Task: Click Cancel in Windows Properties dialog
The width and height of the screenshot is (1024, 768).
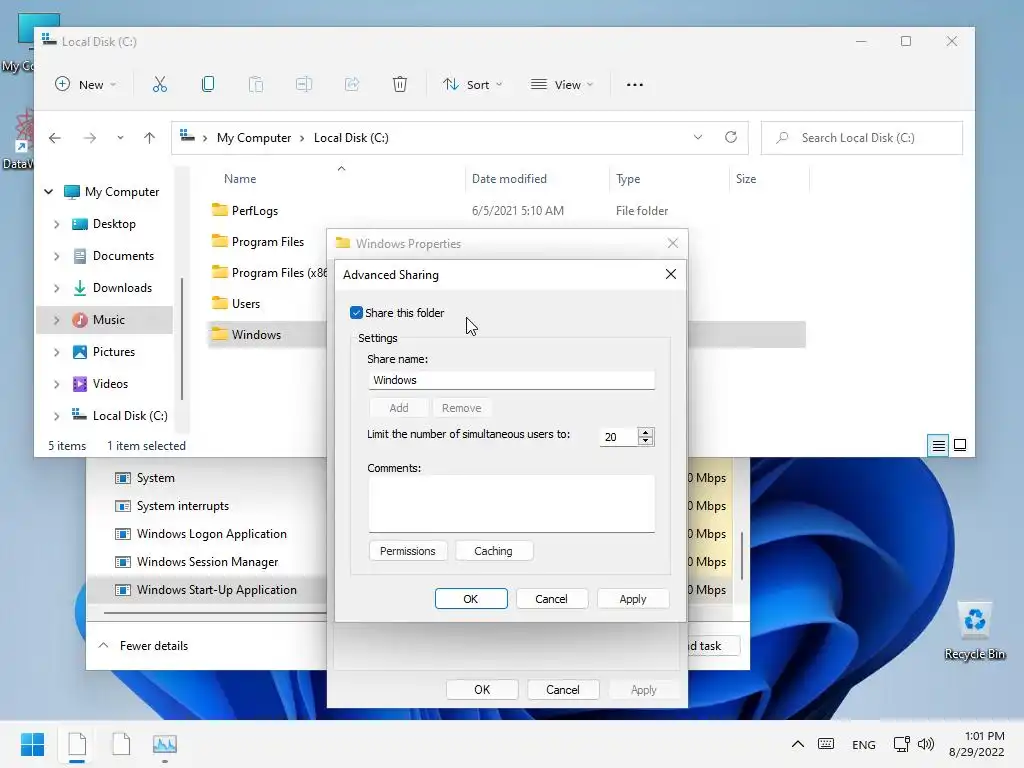Action: (562, 690)
